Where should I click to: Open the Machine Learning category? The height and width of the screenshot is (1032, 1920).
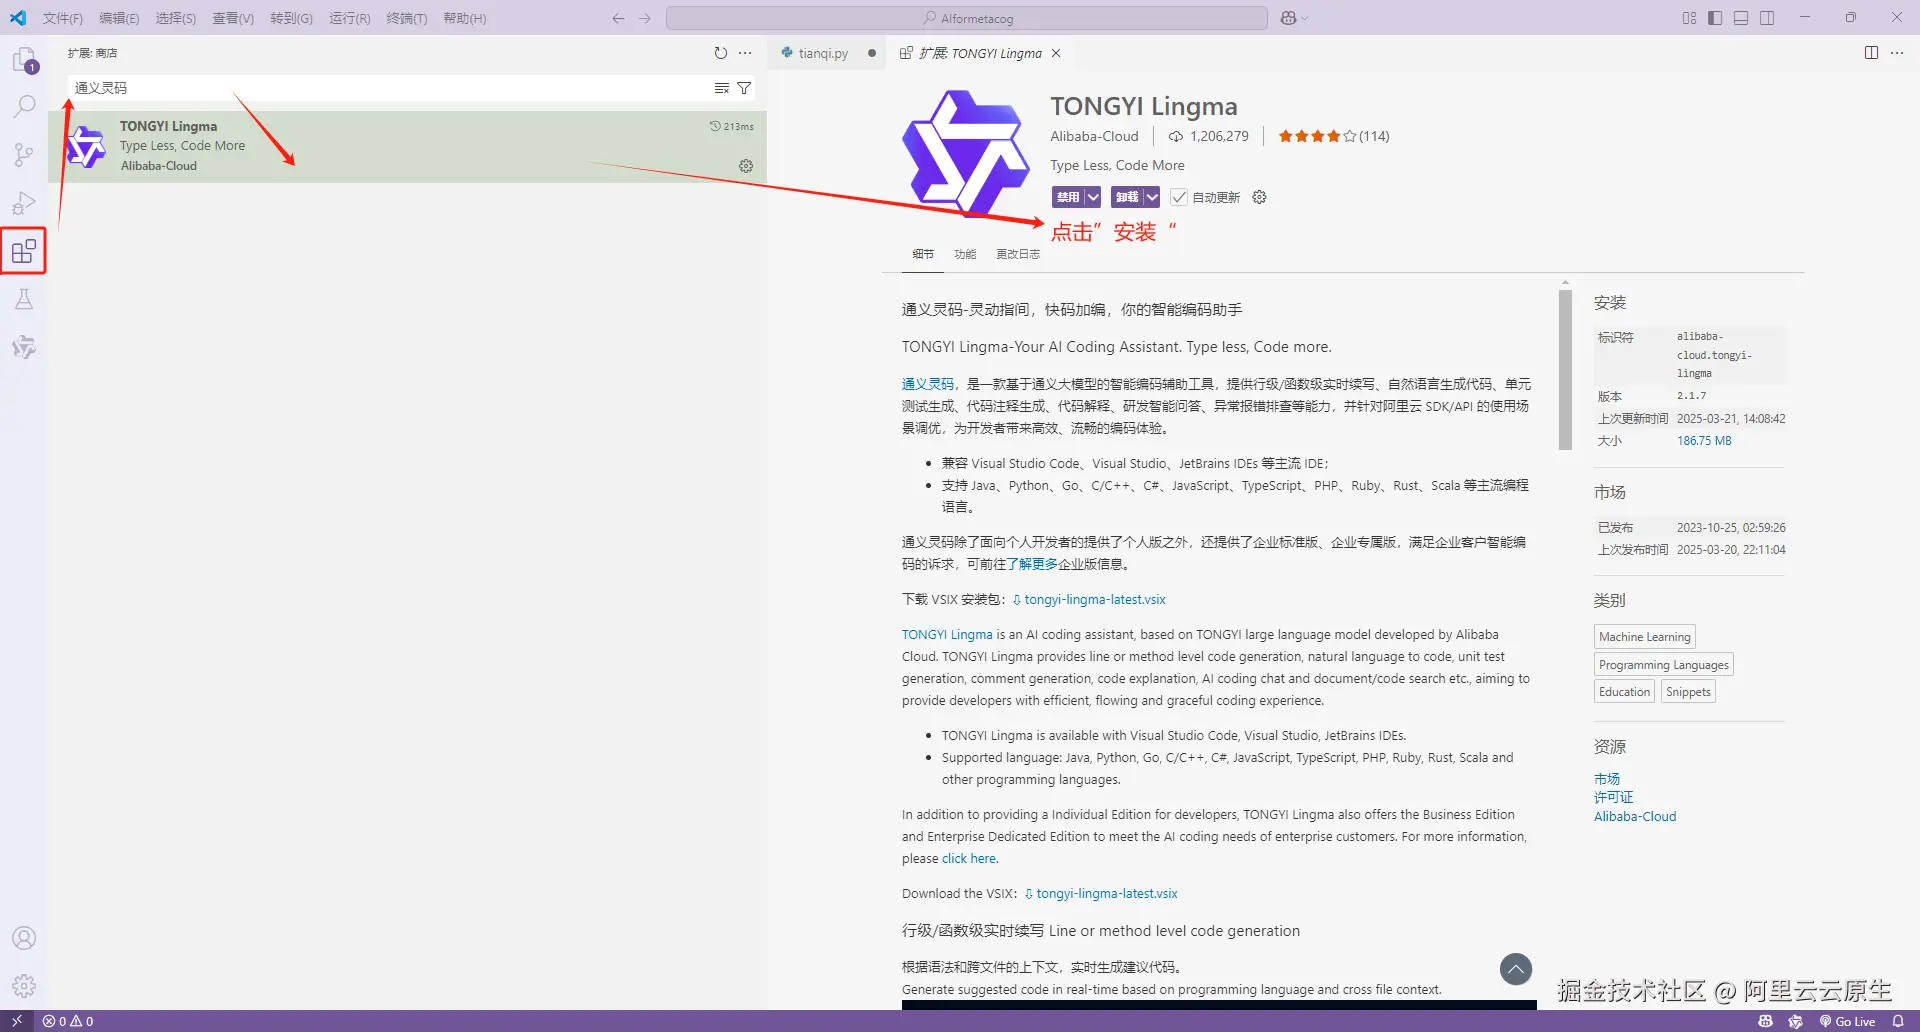click(1645, 637)
